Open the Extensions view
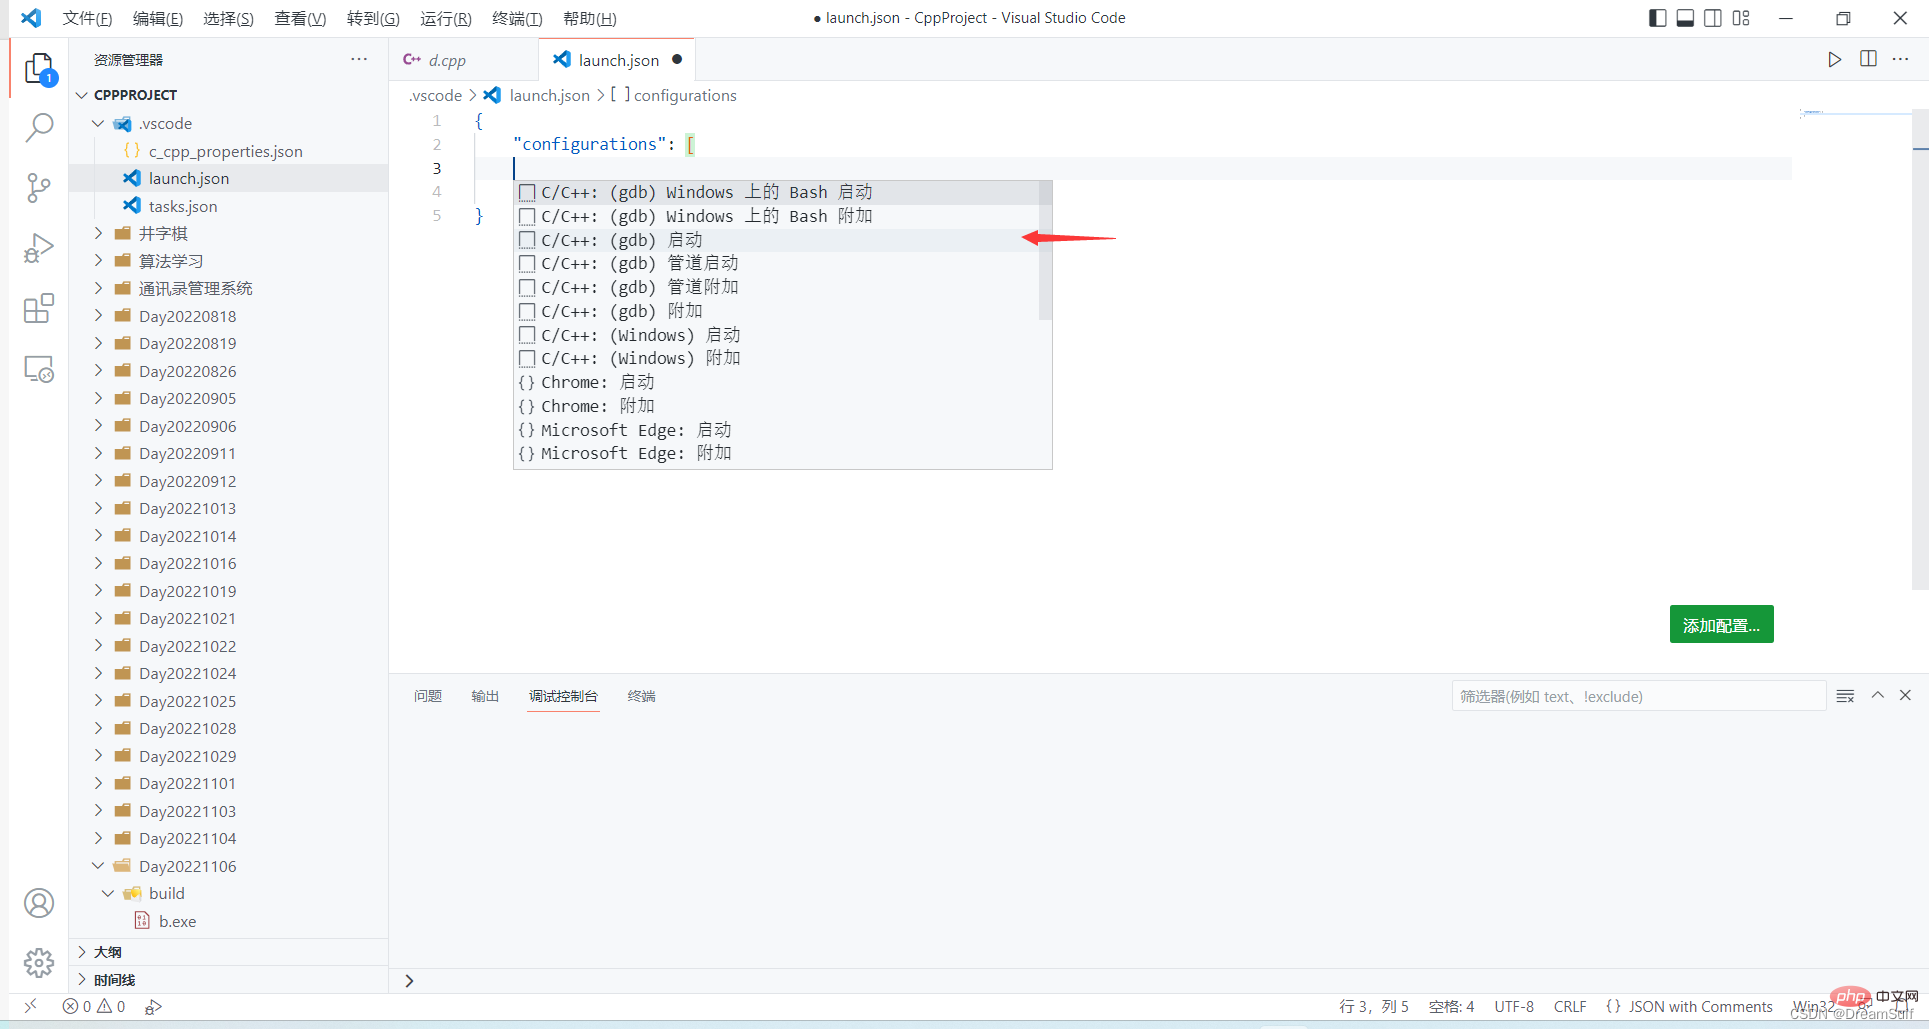 [38, 309]
